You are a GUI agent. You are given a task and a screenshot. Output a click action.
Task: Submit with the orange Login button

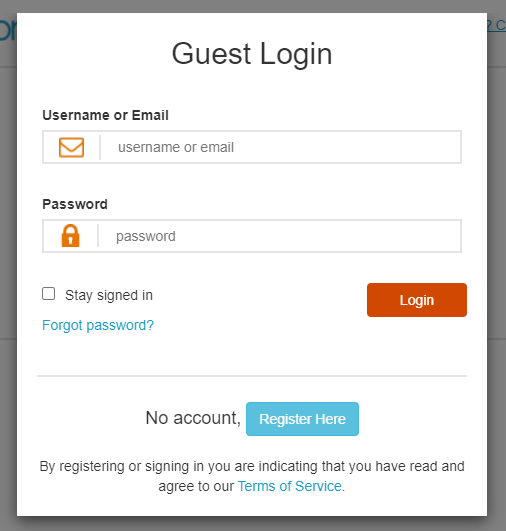(417, 300)
